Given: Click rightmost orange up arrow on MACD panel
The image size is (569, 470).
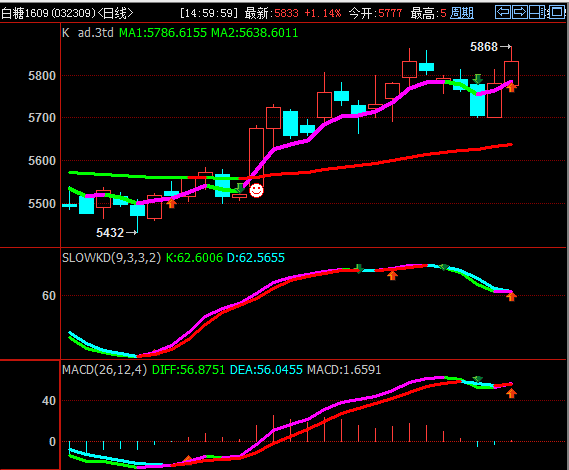Looking at the screenshot, I should tap(511, 393).
